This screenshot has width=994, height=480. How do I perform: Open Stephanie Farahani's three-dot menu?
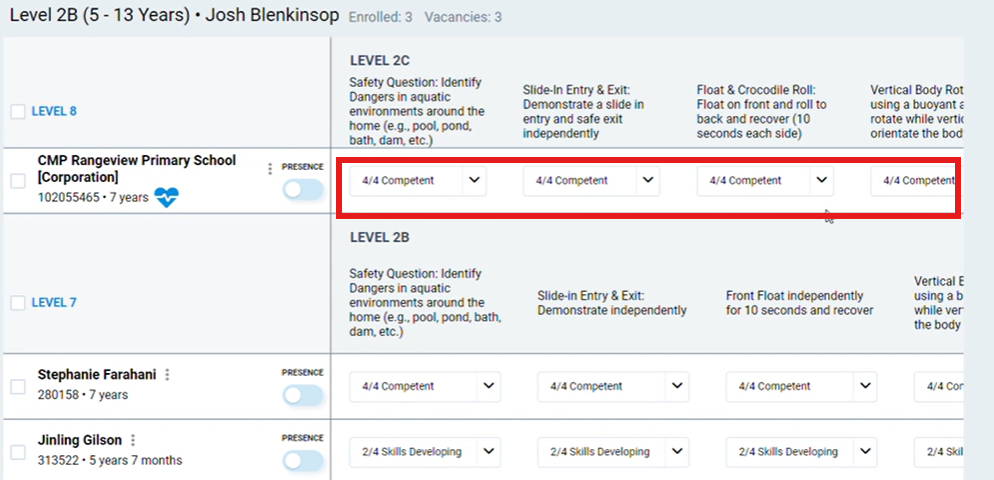click(x=167, y=375)
